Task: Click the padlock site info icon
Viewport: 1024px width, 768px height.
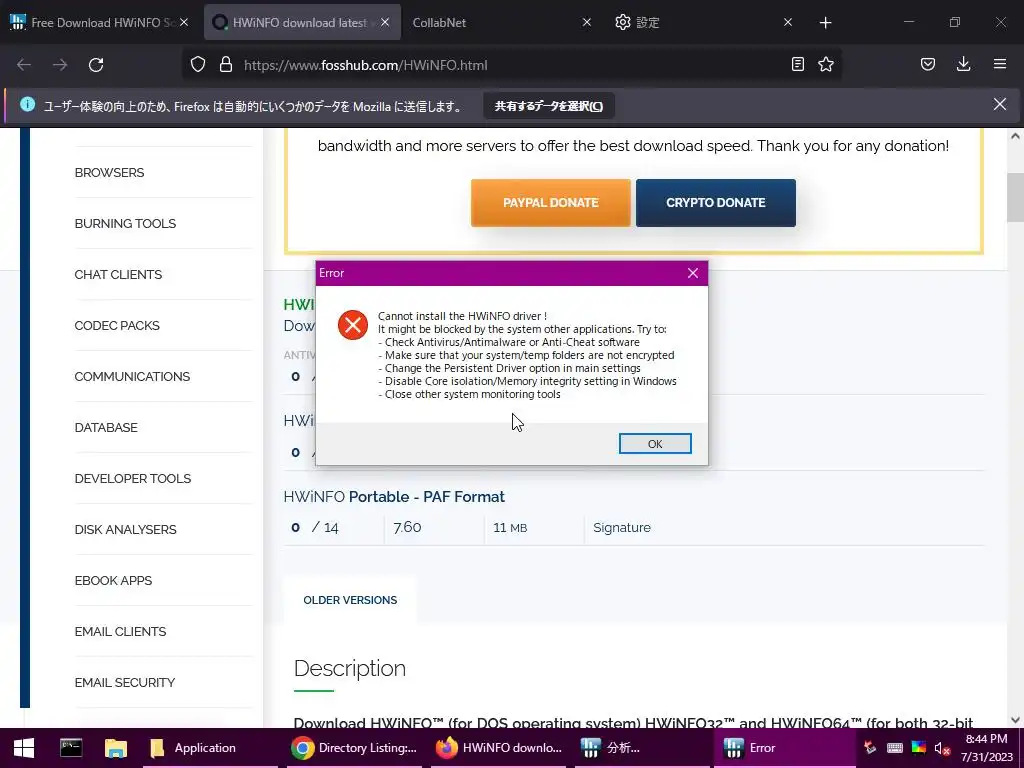Action: pos(226,64)
